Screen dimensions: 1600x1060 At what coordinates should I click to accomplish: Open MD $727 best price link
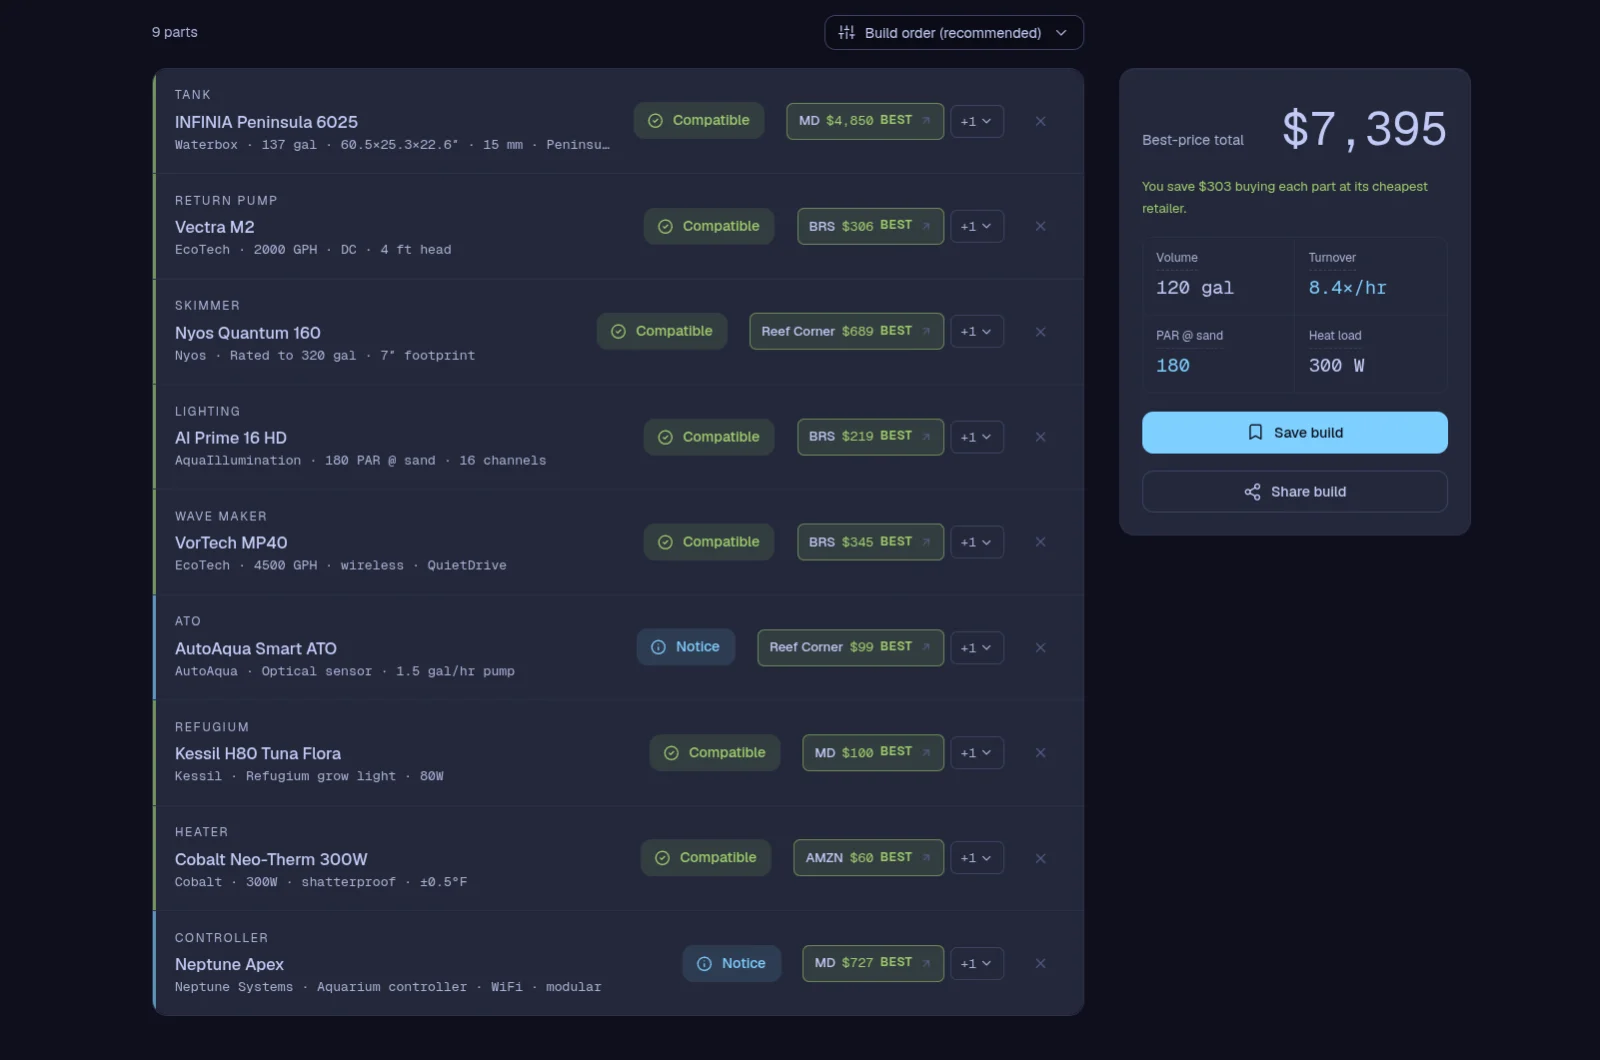[873, 963]
